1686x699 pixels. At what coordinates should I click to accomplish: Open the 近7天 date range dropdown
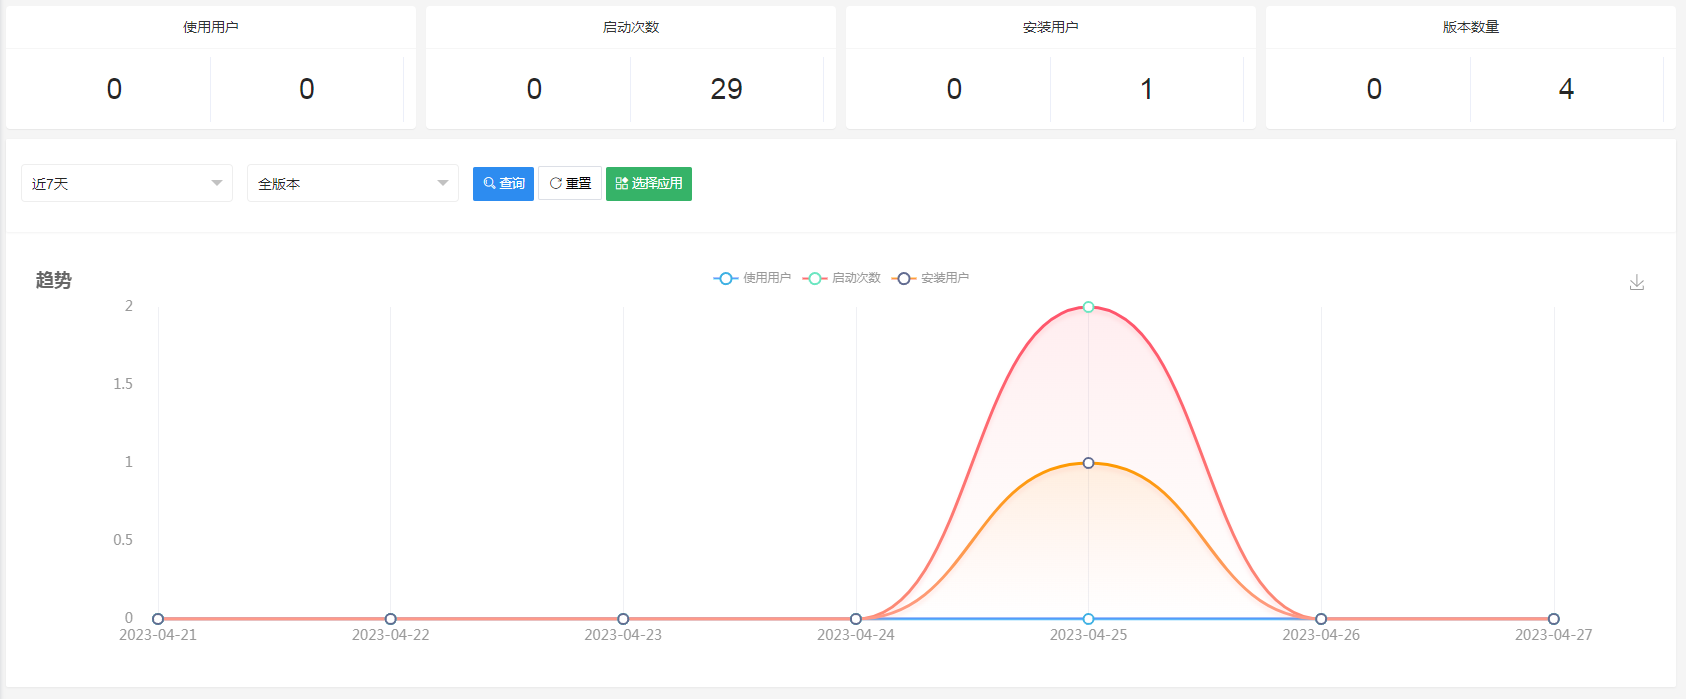tap(127, 183)
